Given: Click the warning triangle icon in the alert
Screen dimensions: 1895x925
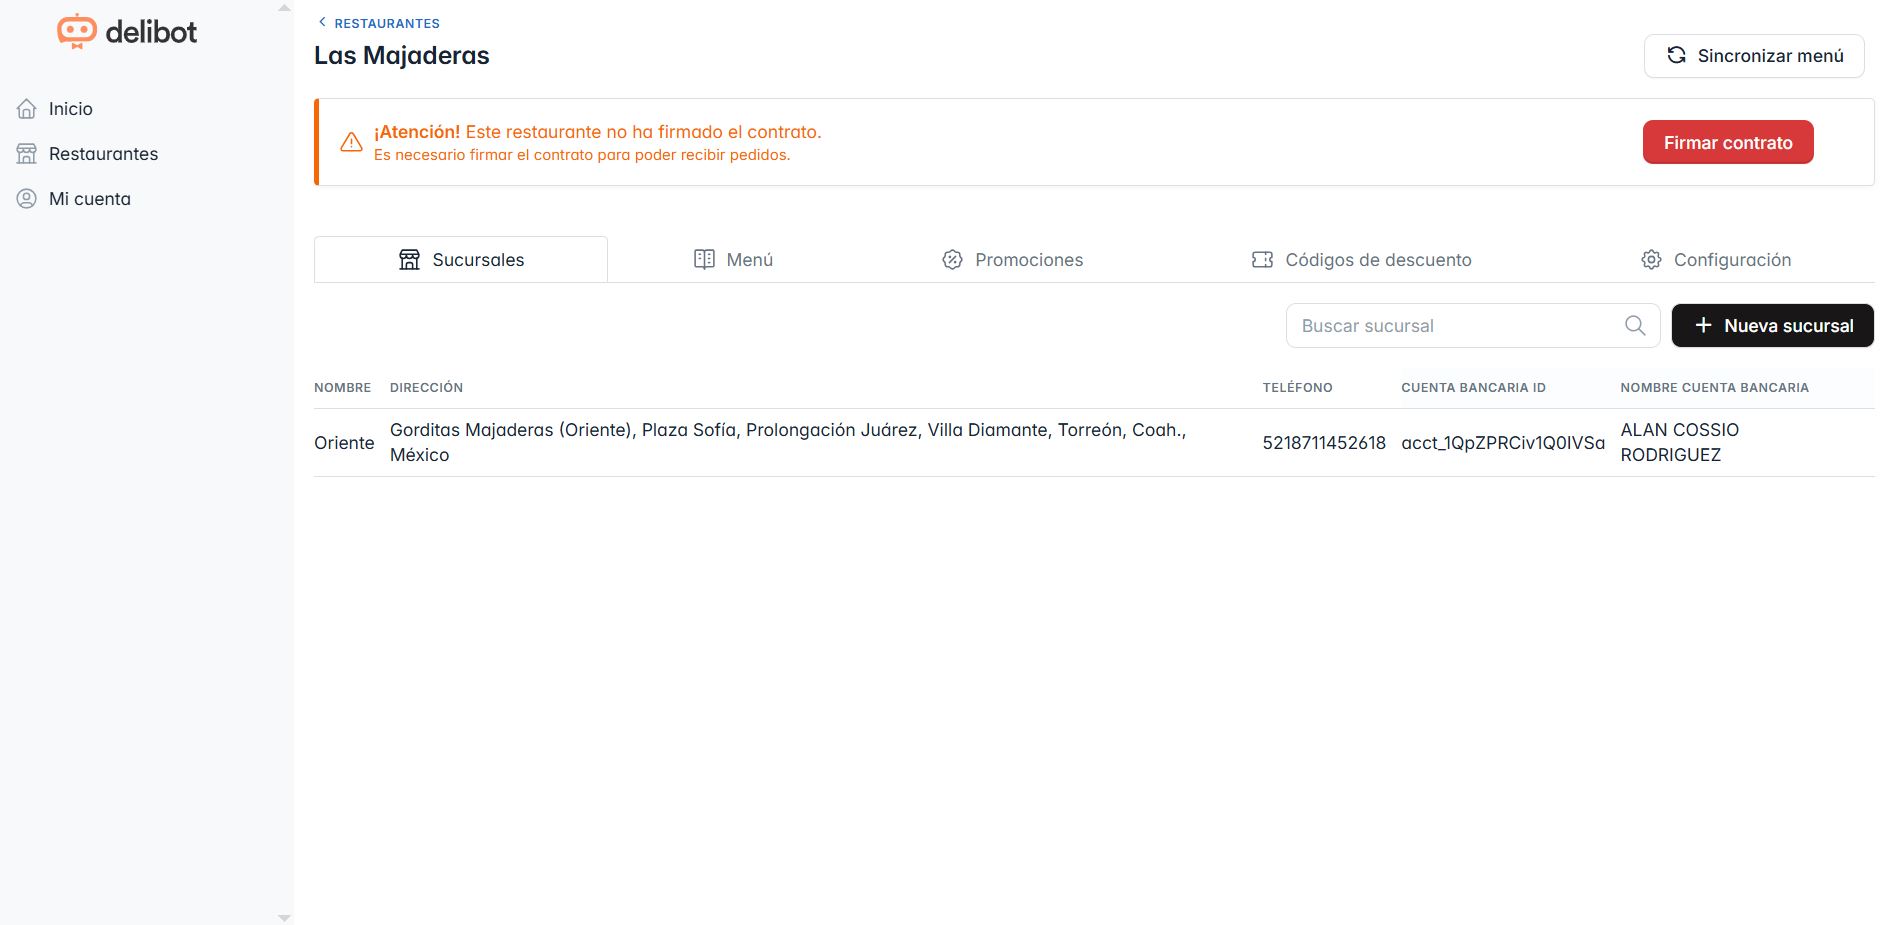Looking at the screenshot, I should point(351,143).
